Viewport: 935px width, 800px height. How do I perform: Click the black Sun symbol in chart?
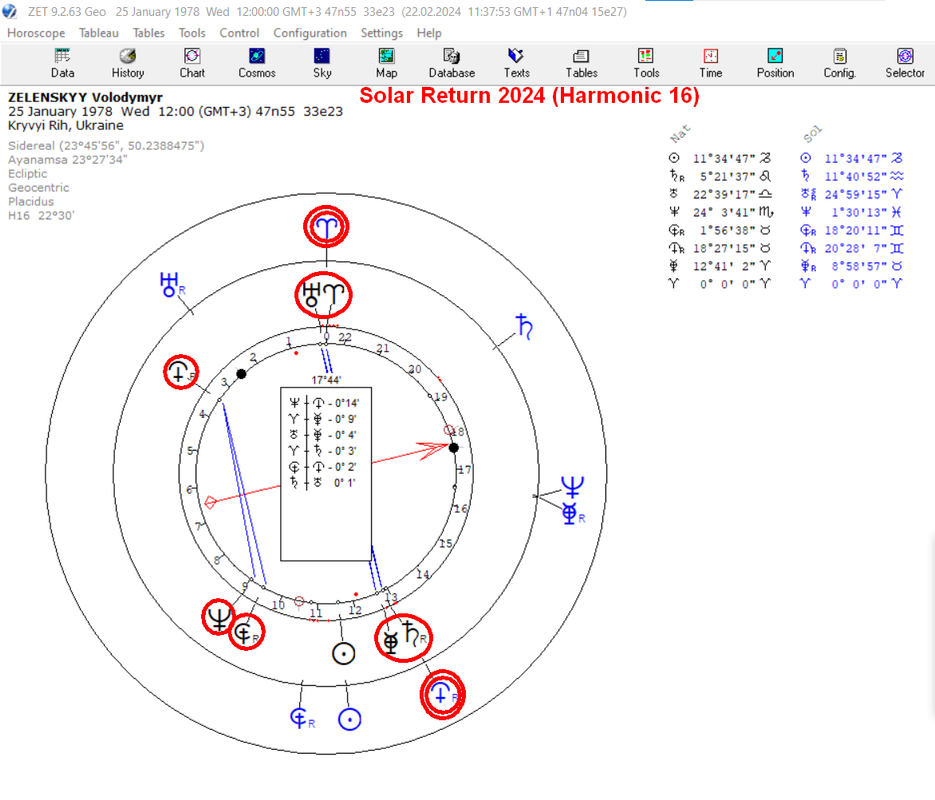[343, 653]
